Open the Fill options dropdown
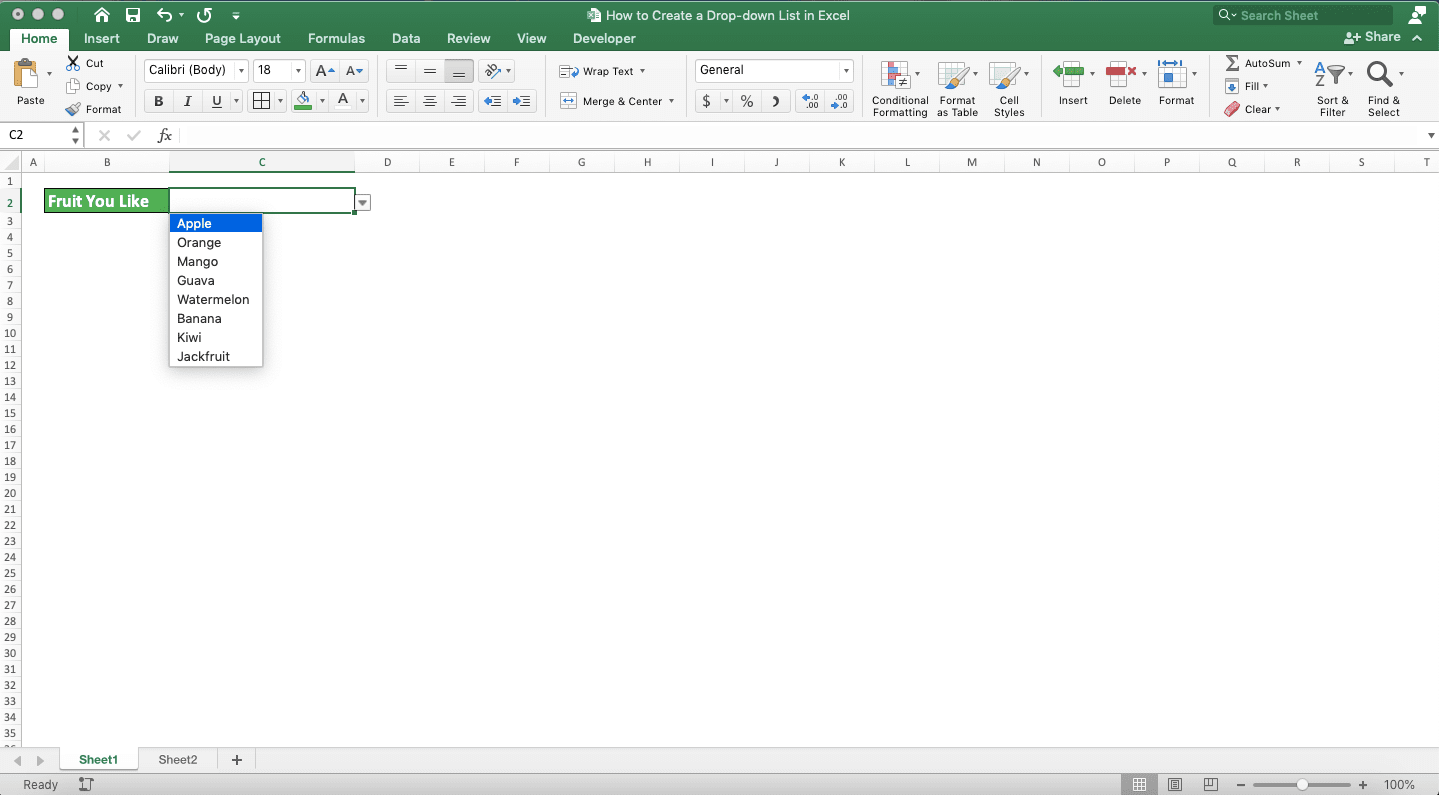Screen dimensions: 1439x795 click(1265, 86)
